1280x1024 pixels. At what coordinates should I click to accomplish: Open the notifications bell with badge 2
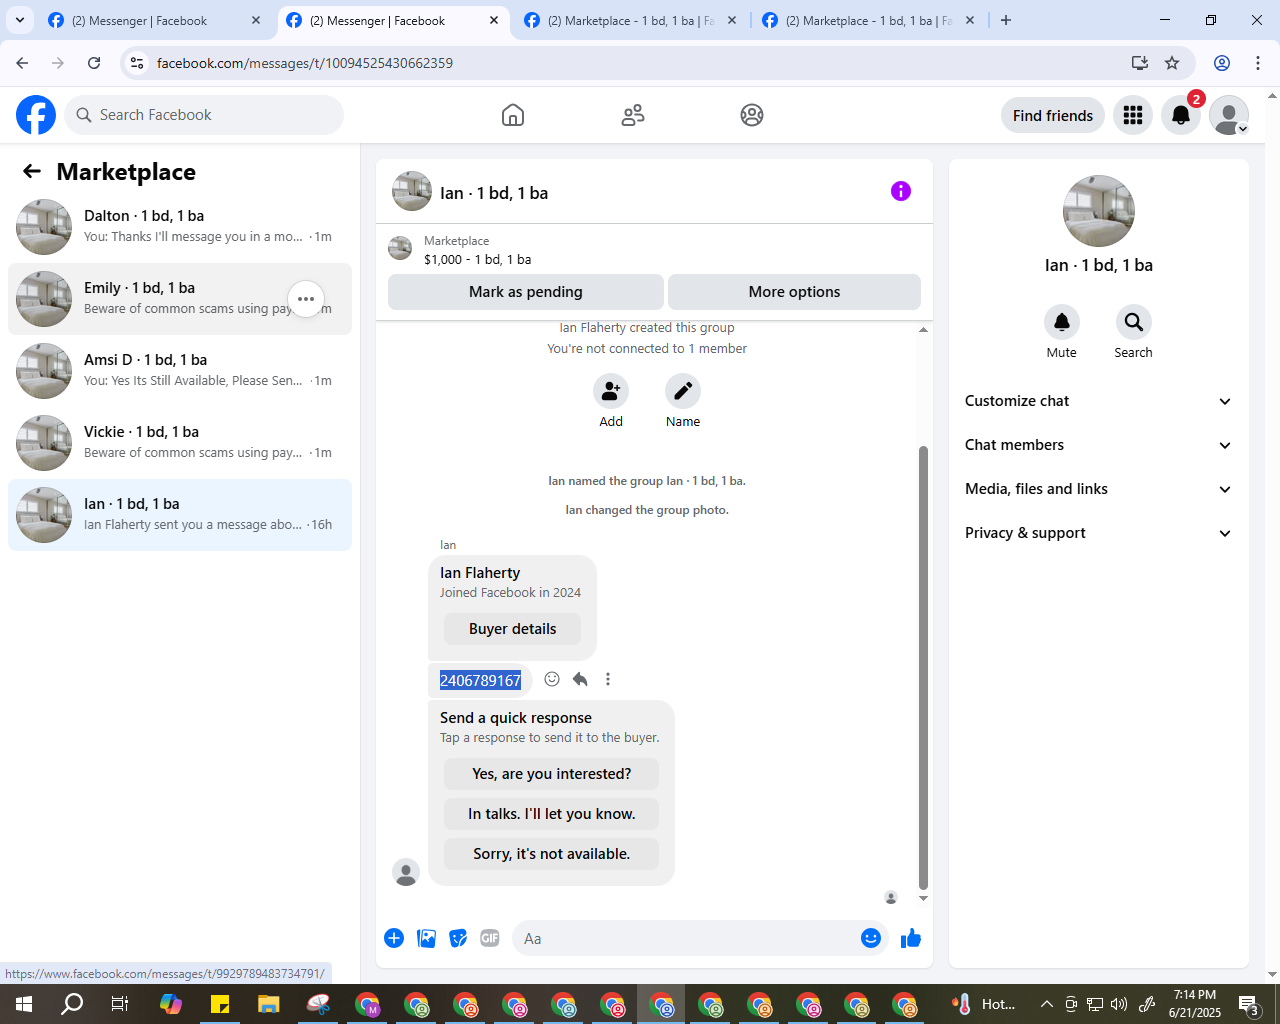1181,116
